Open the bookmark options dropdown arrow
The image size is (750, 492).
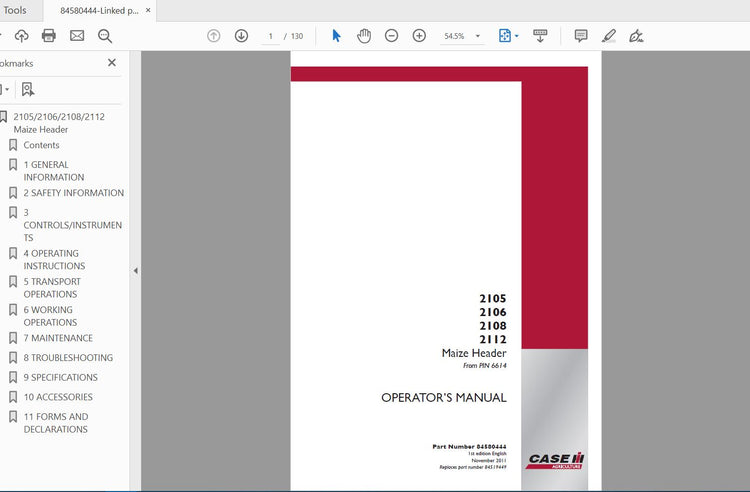[x=5, y=89]
